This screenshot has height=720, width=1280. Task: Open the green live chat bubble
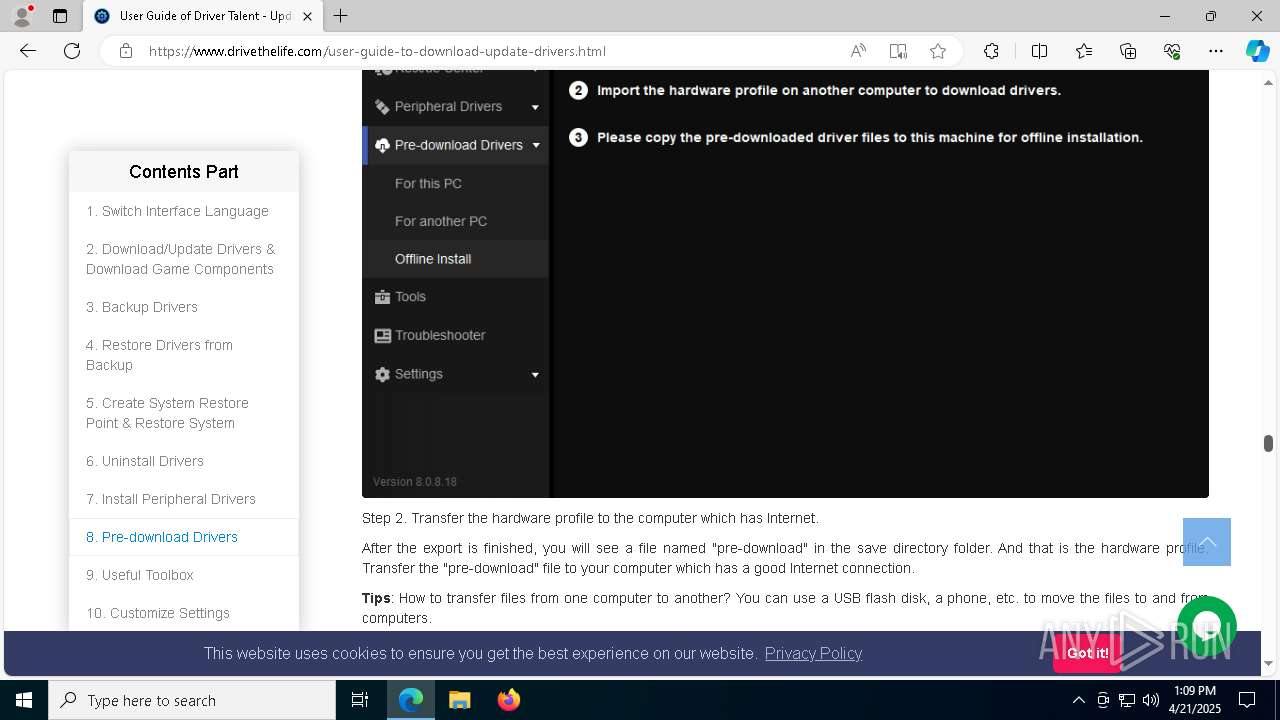1207,626
